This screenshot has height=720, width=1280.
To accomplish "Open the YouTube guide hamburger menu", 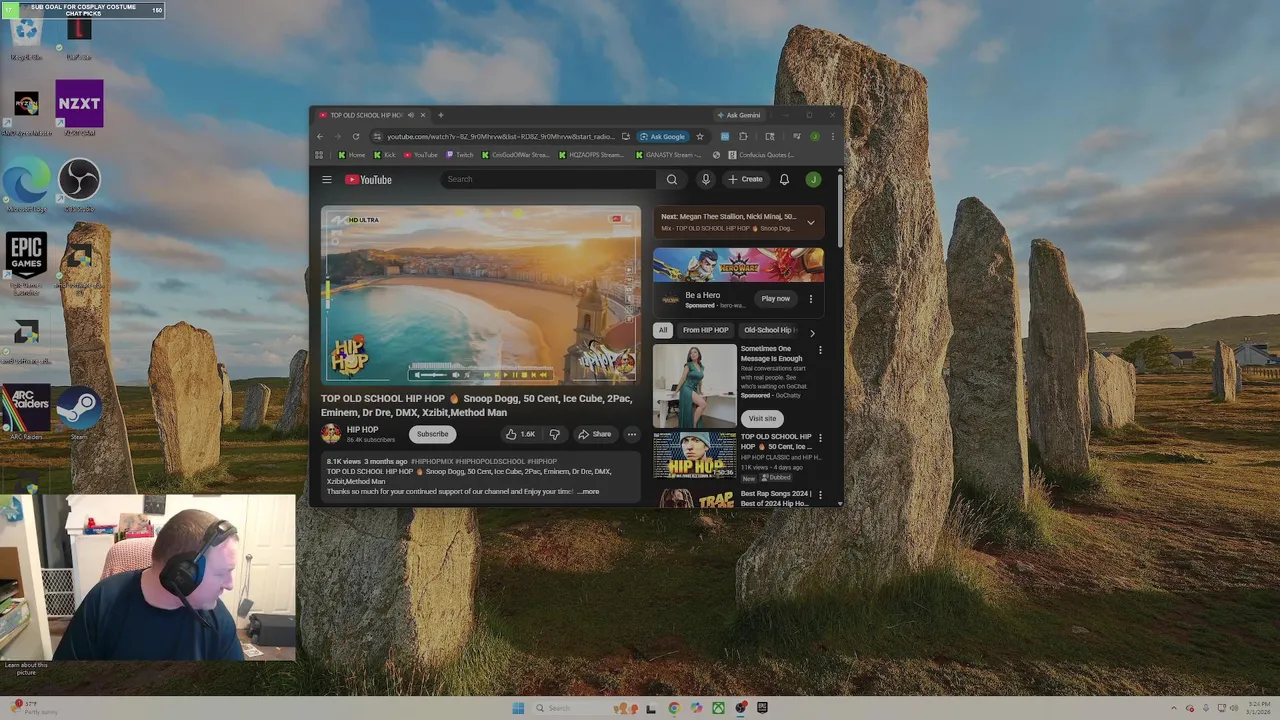I will pyautogui.click(x=326, y=180).
